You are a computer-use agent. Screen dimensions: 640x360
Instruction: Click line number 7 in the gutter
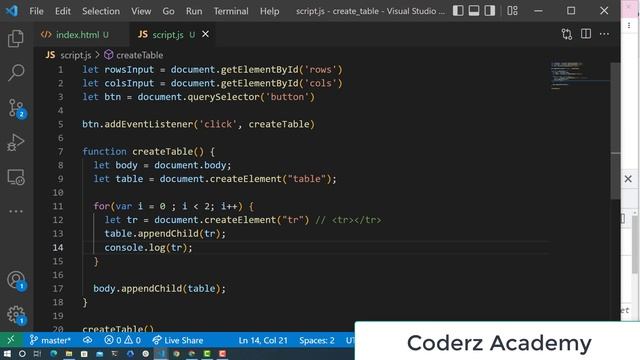[x=60, y=151]
